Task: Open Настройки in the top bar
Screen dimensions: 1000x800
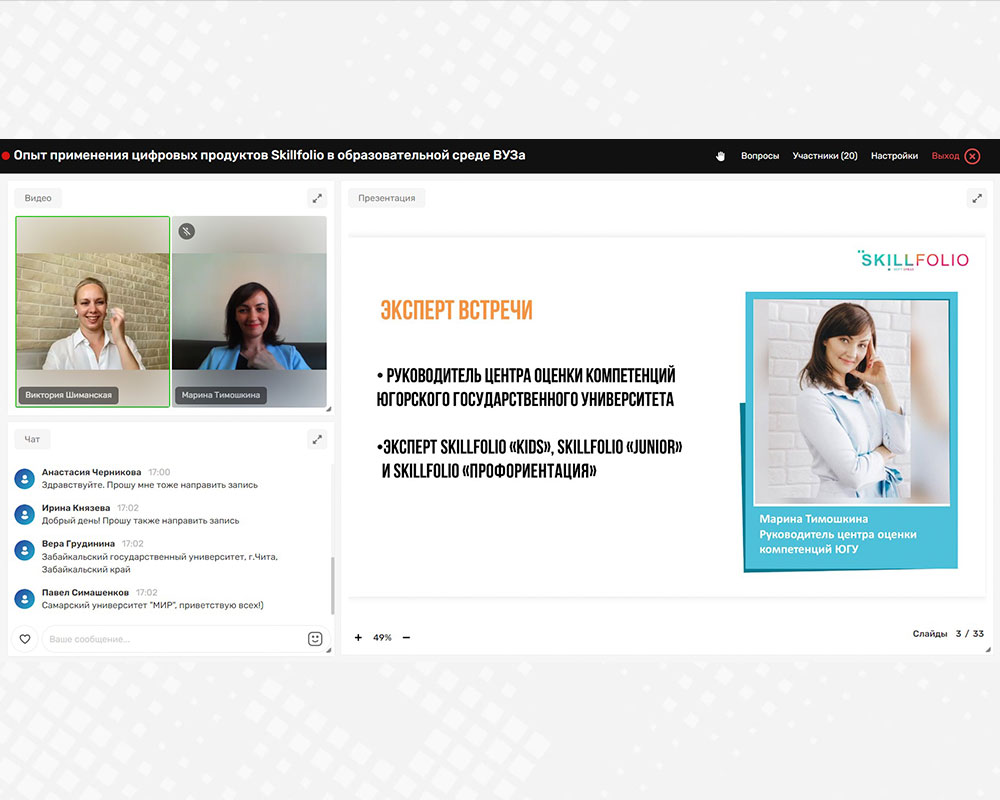Action: 894,156
